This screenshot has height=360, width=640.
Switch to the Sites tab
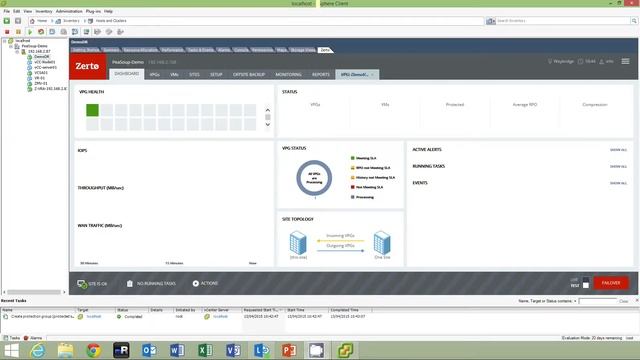coord(194,75)
